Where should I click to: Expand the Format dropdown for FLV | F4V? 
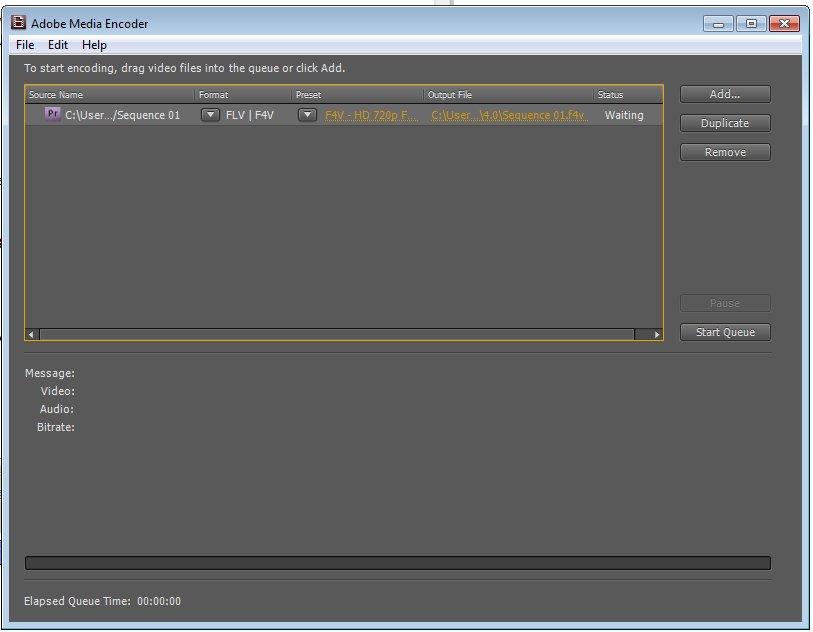point(210,115)
